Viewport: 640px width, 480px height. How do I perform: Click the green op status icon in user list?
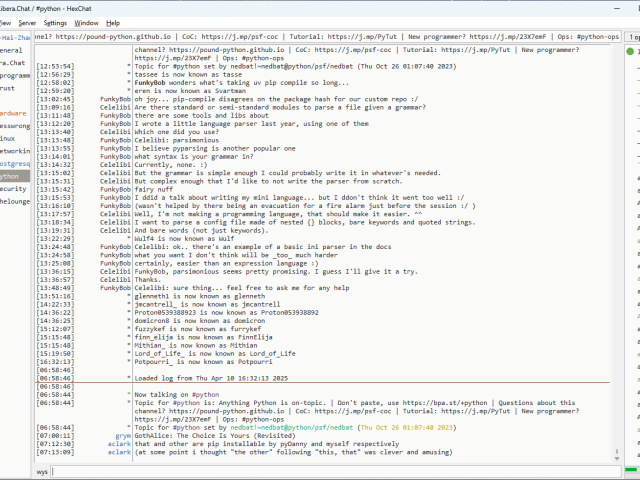pyautogui.click(x=632, y=52)
